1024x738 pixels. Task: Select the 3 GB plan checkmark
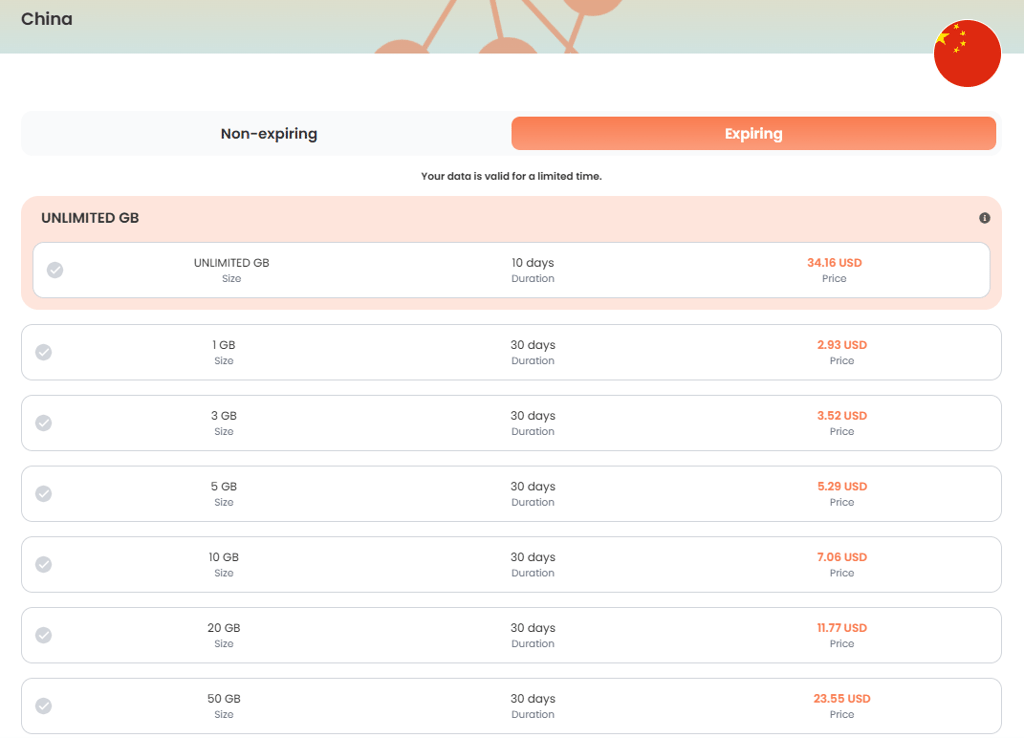(44, 423)
